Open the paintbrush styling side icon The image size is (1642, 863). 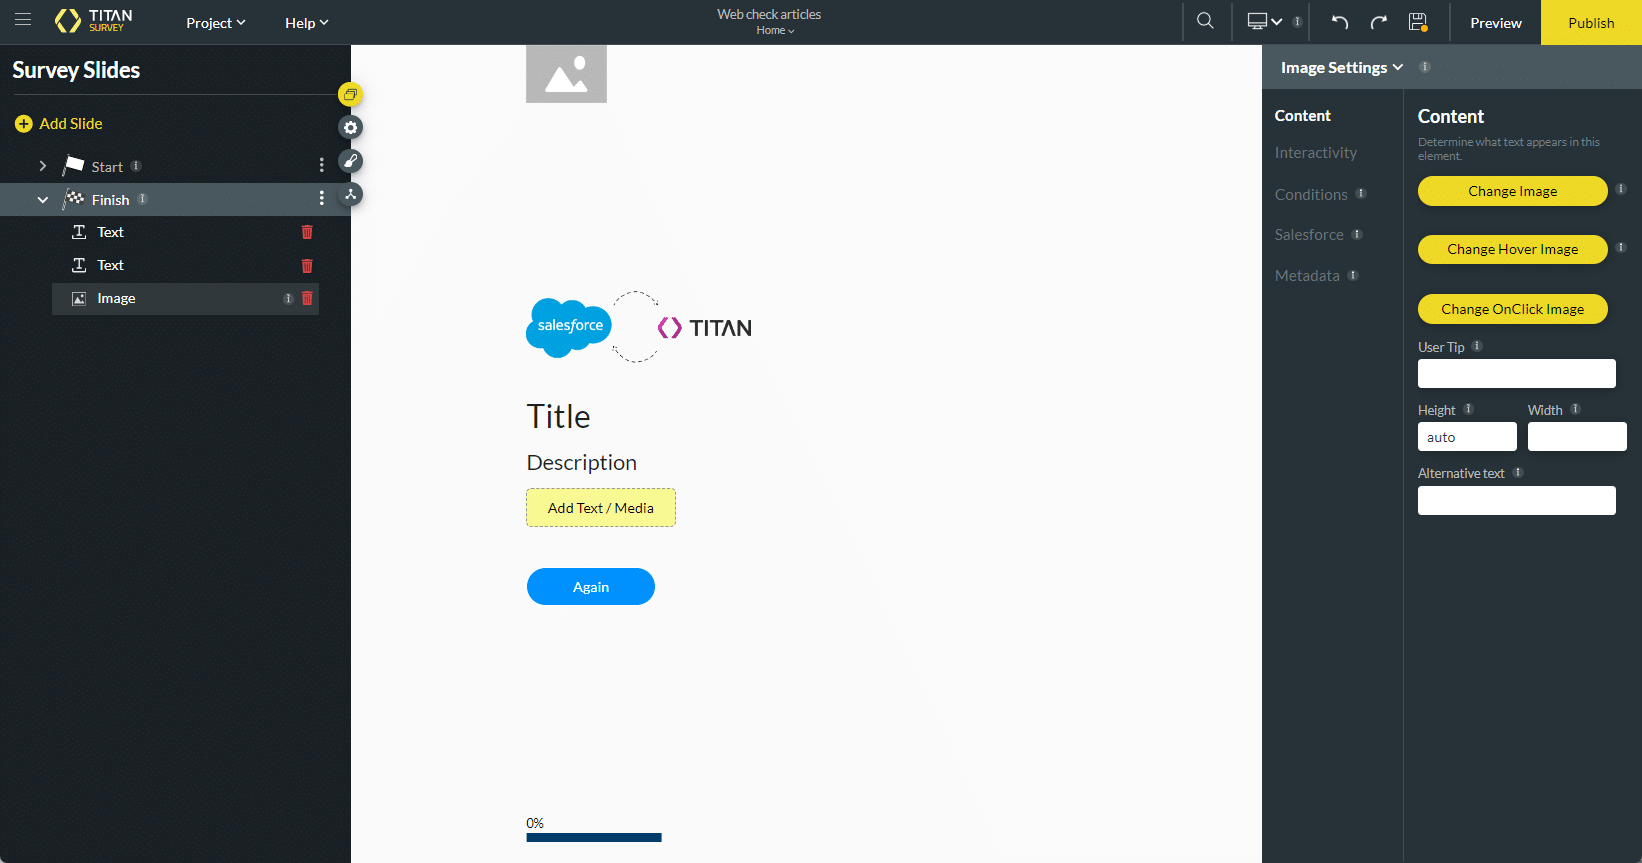[350, 161]
